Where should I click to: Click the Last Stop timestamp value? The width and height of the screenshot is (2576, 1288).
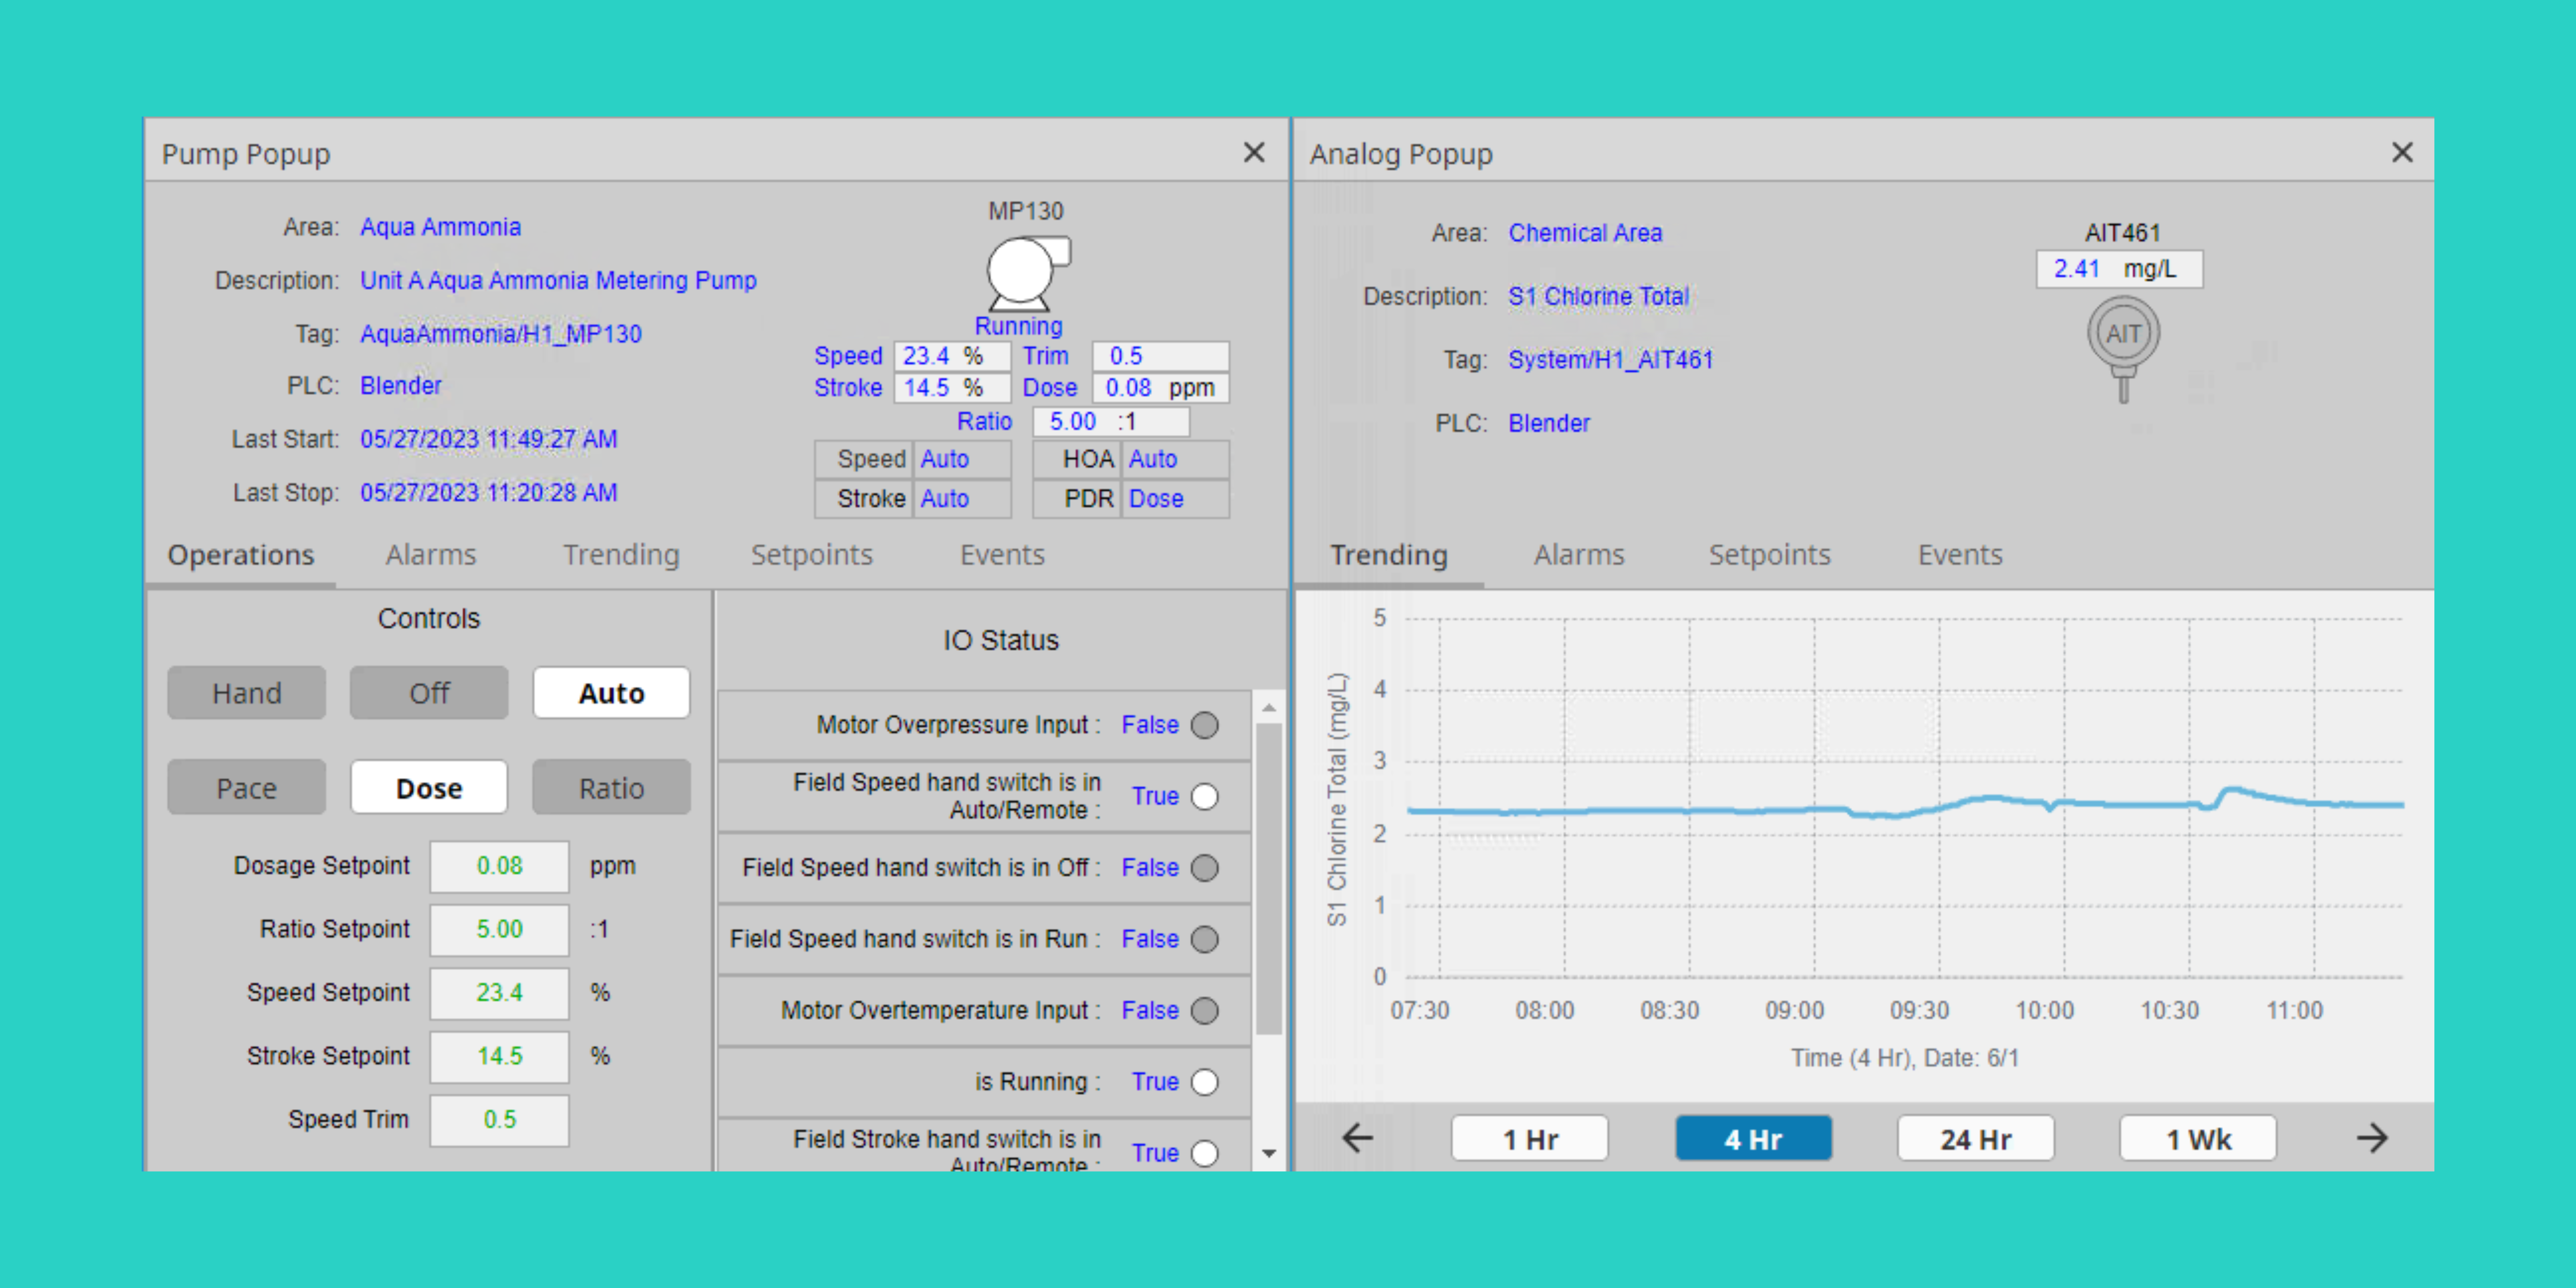tap(489, 493)
